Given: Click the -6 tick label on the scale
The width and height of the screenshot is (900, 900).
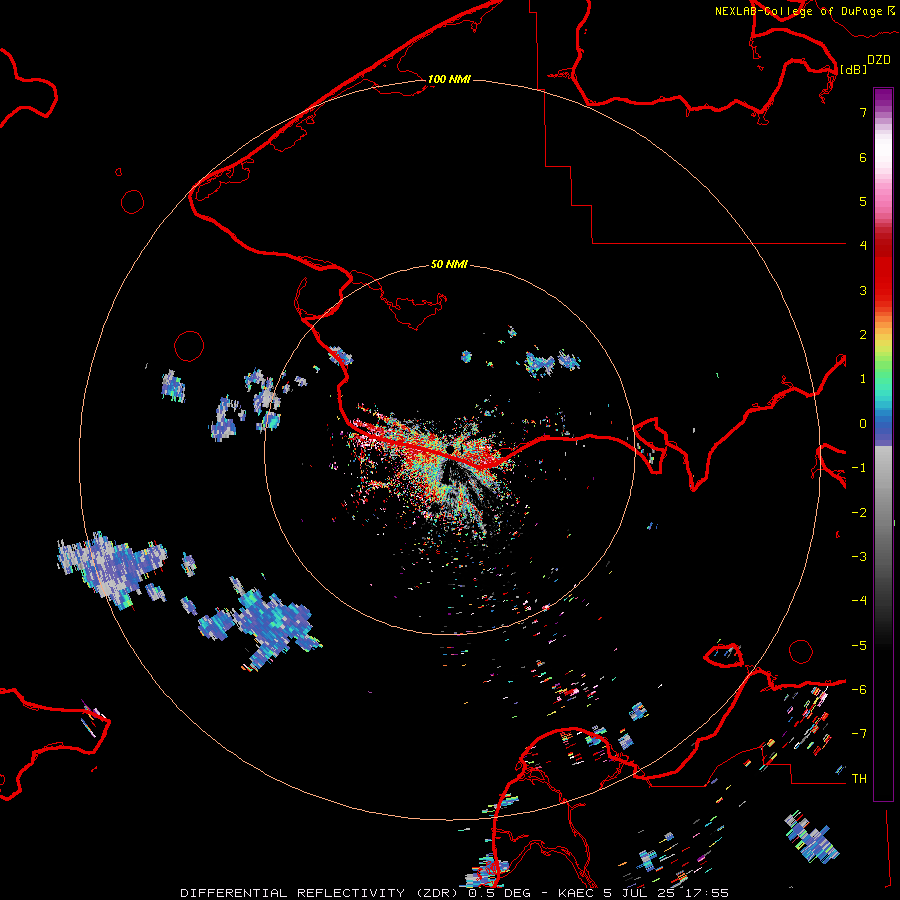Looking at the screenshot, I should pyautogui.click(x=859, y=690).
